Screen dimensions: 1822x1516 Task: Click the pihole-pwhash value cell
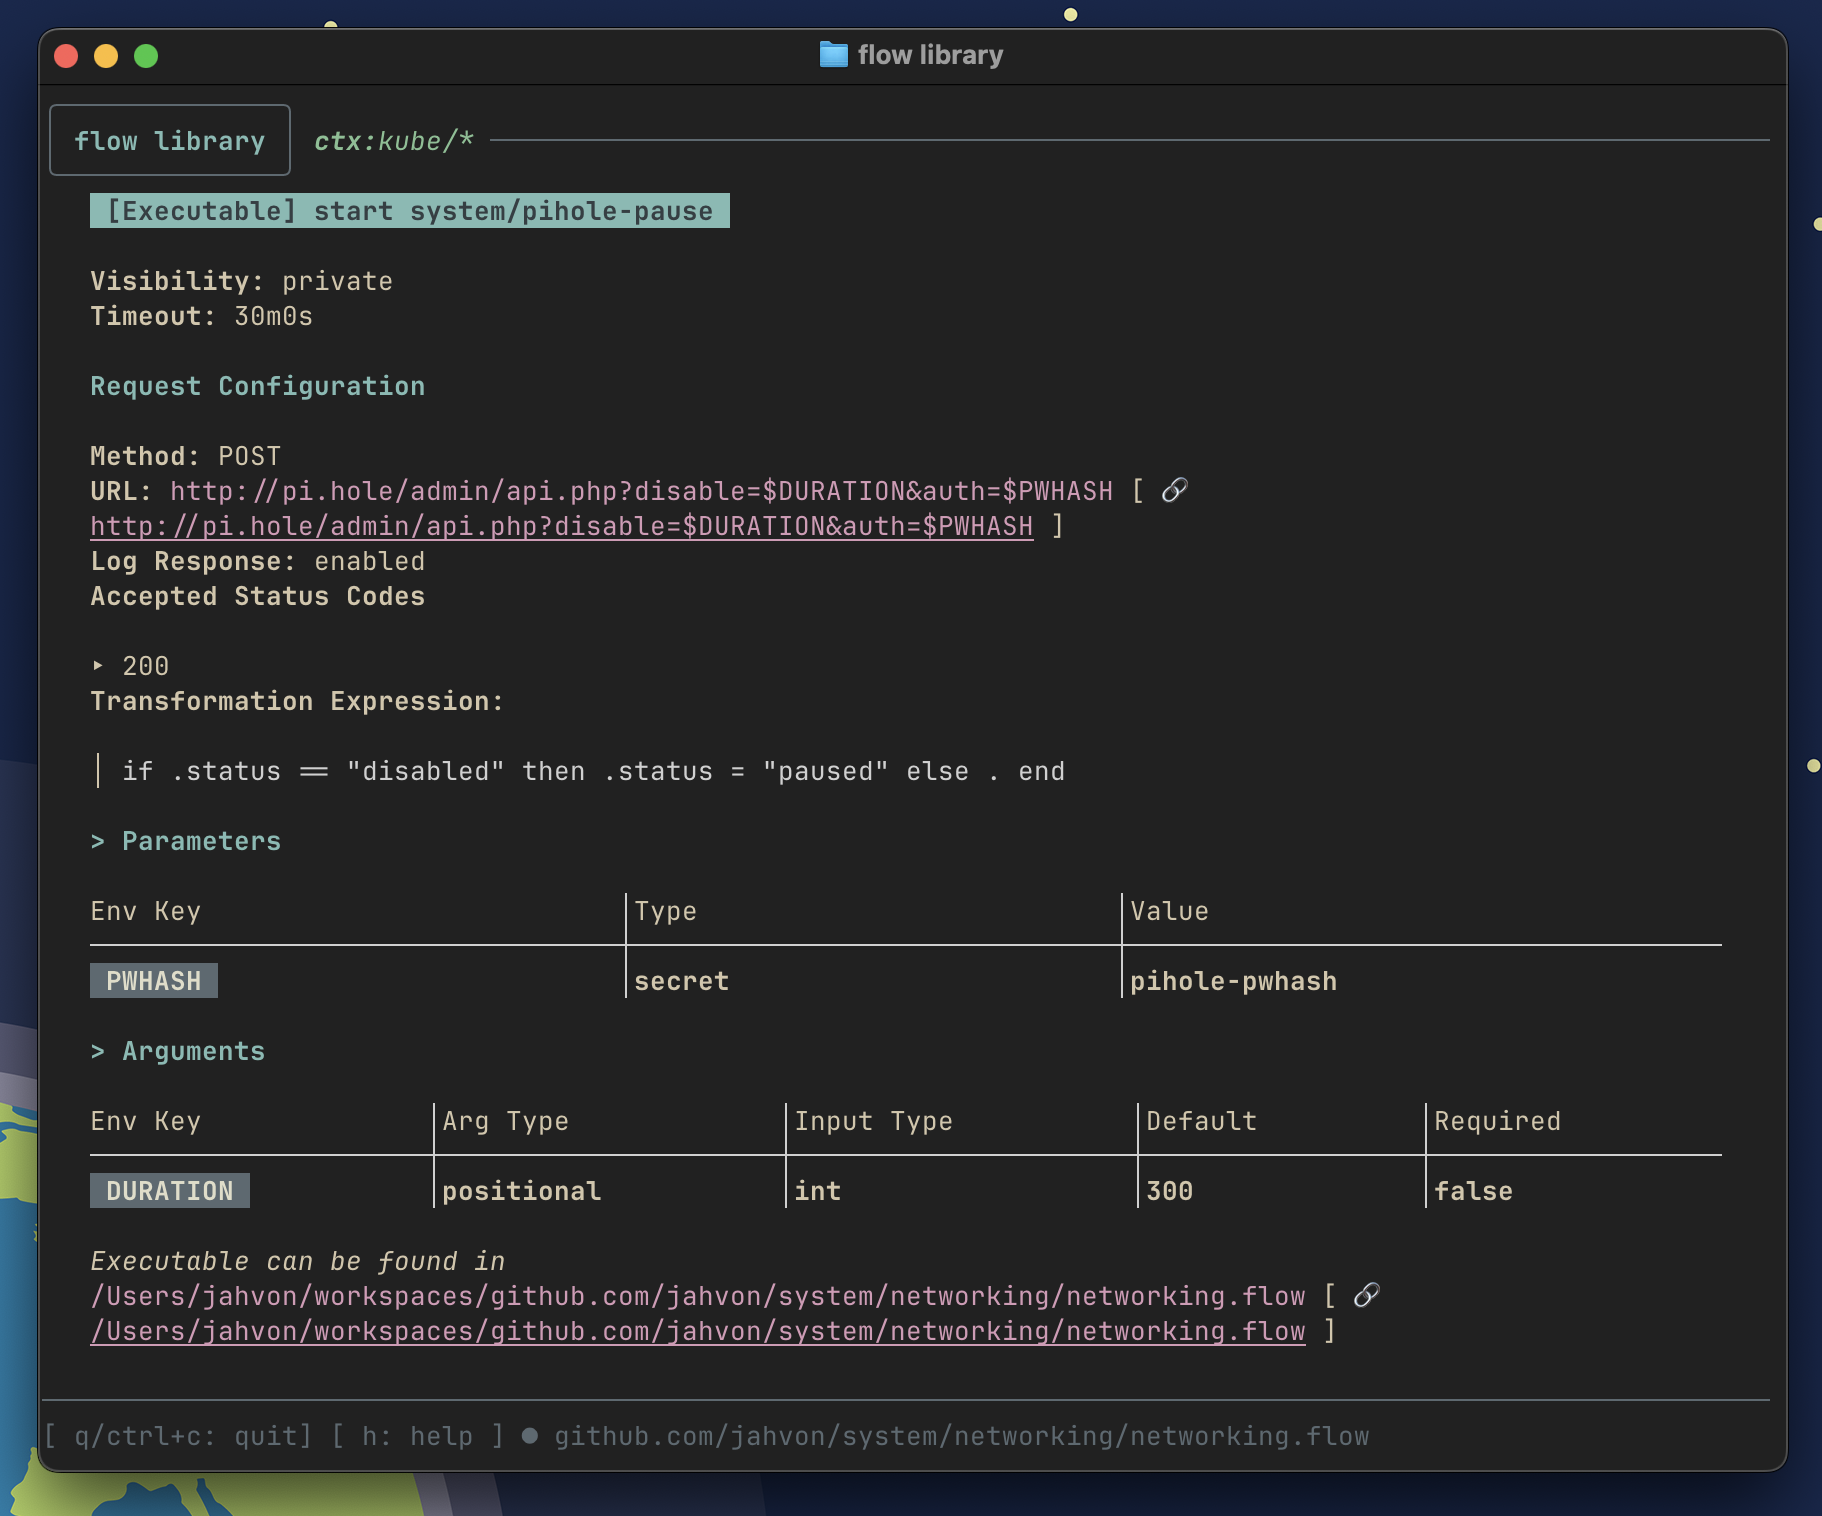(1233, 981)
